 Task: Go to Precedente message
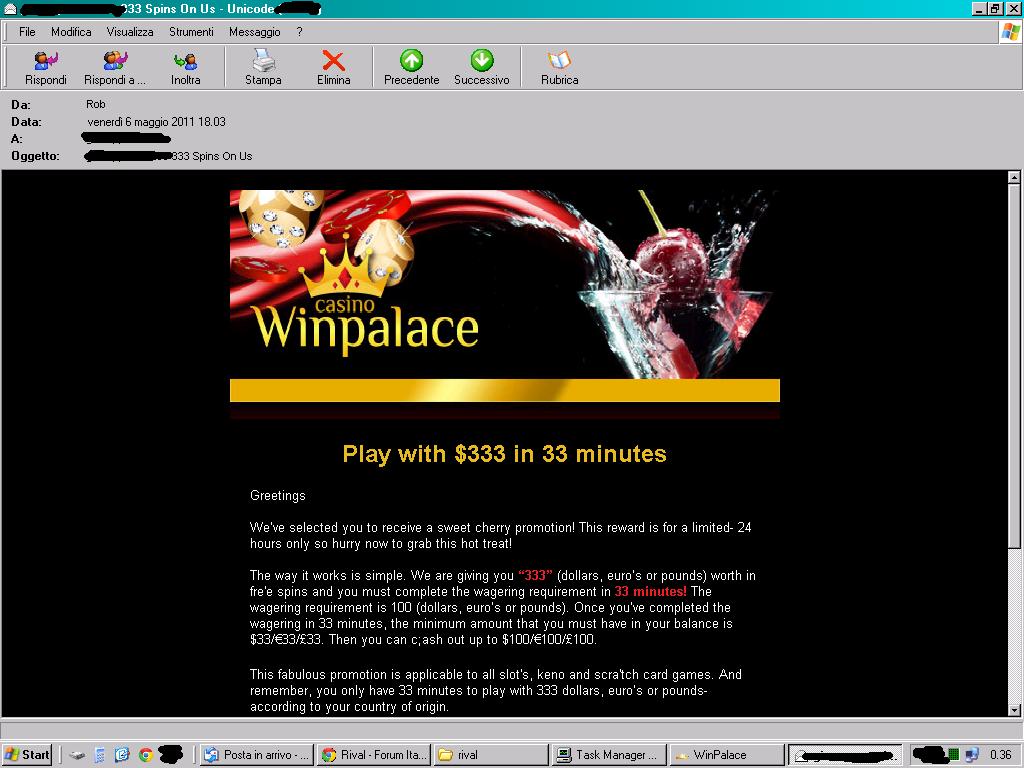tap(411, 68)
